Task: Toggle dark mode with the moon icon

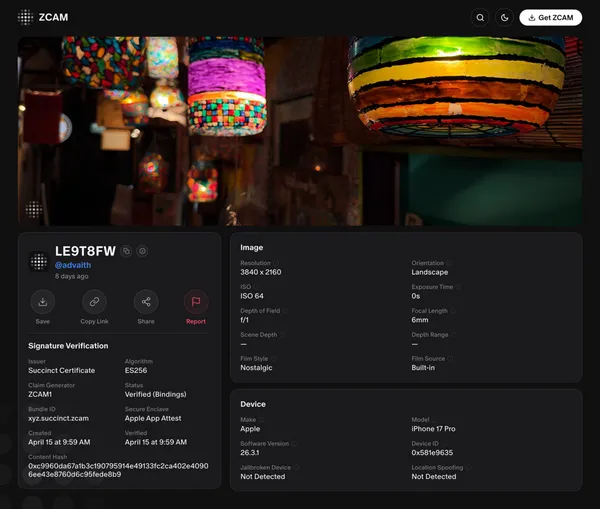Action: 505,17
